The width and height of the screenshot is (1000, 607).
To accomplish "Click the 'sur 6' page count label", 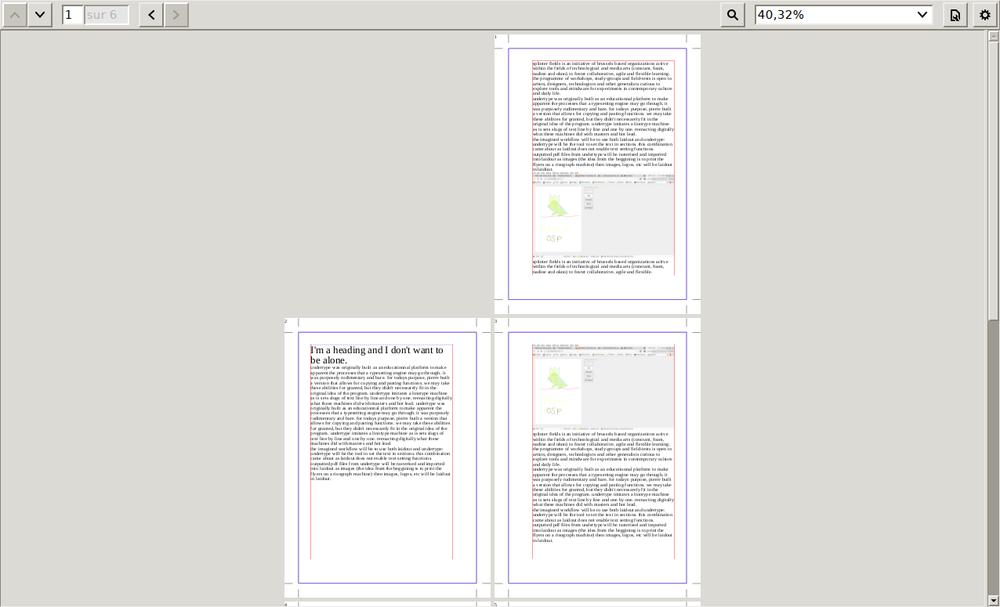I will click(x=107, y=15).
